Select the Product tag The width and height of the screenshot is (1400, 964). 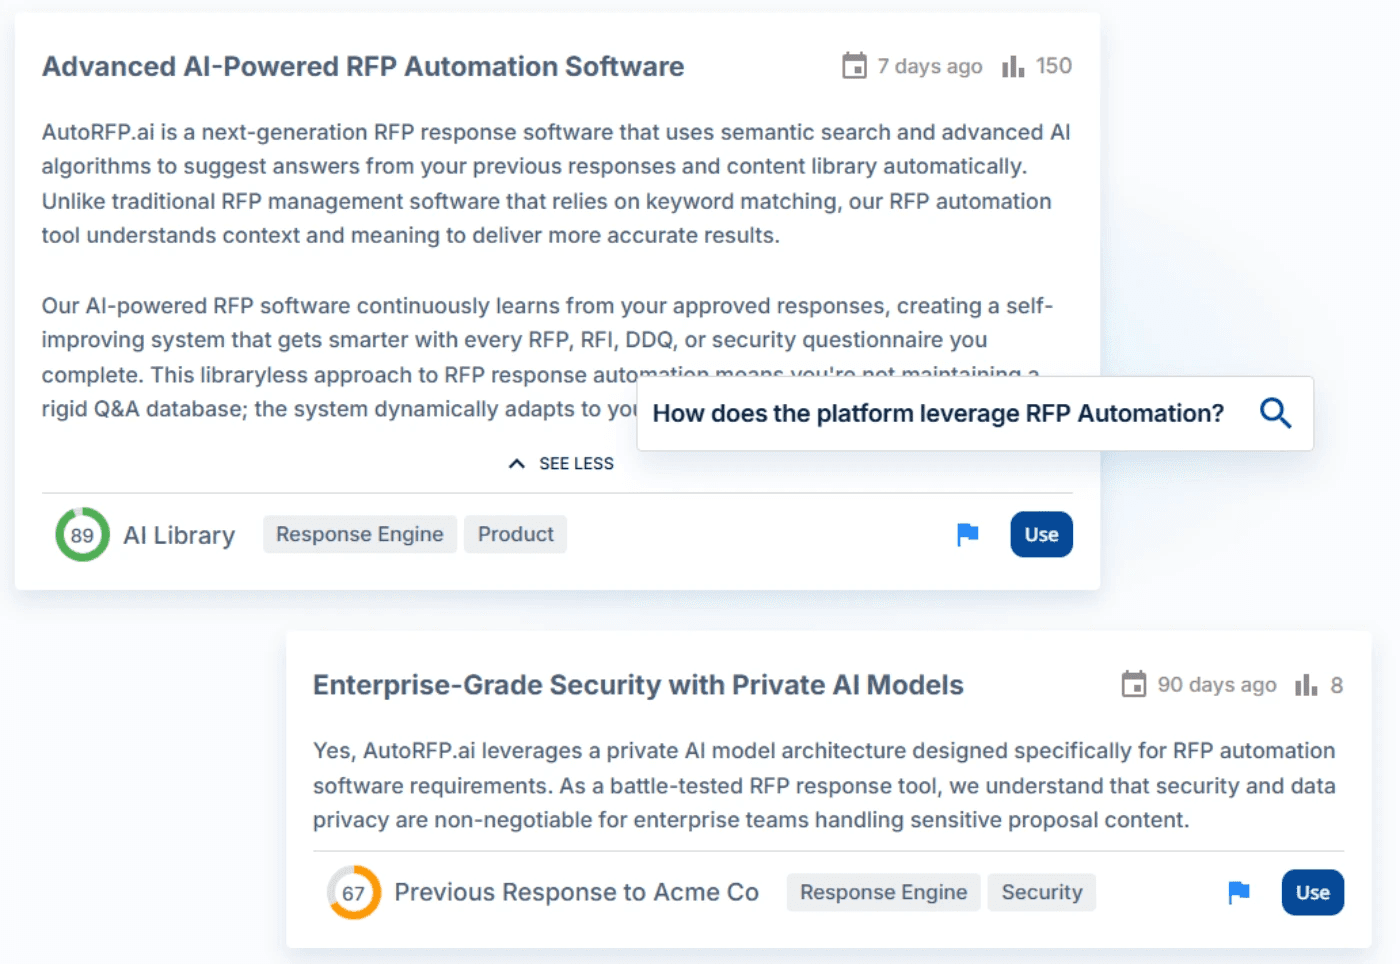click(515, 534)
